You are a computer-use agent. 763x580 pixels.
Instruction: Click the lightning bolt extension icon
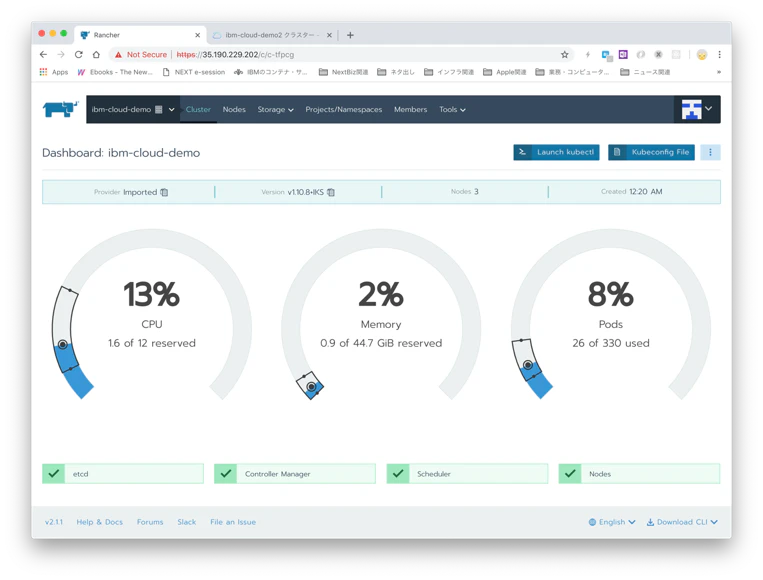[587, 54]
